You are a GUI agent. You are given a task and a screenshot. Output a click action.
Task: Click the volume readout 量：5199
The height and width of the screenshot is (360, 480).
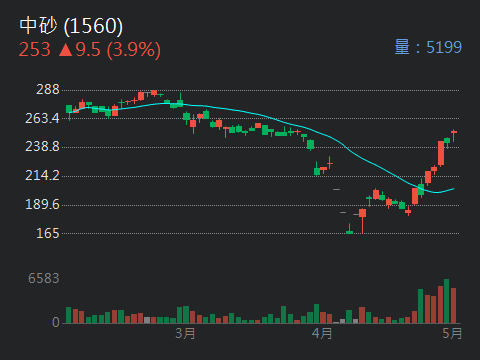[428, 47]
